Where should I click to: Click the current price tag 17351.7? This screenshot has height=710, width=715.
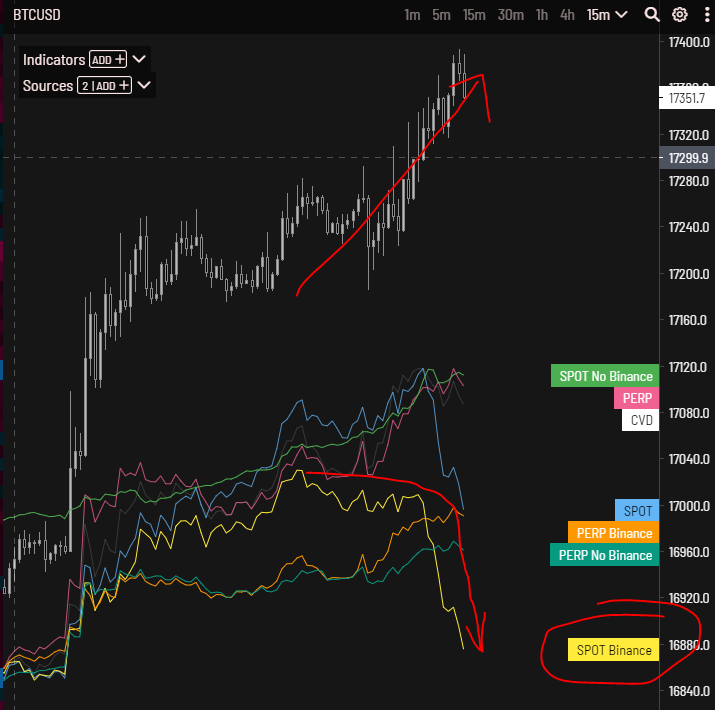coord(687,98)
